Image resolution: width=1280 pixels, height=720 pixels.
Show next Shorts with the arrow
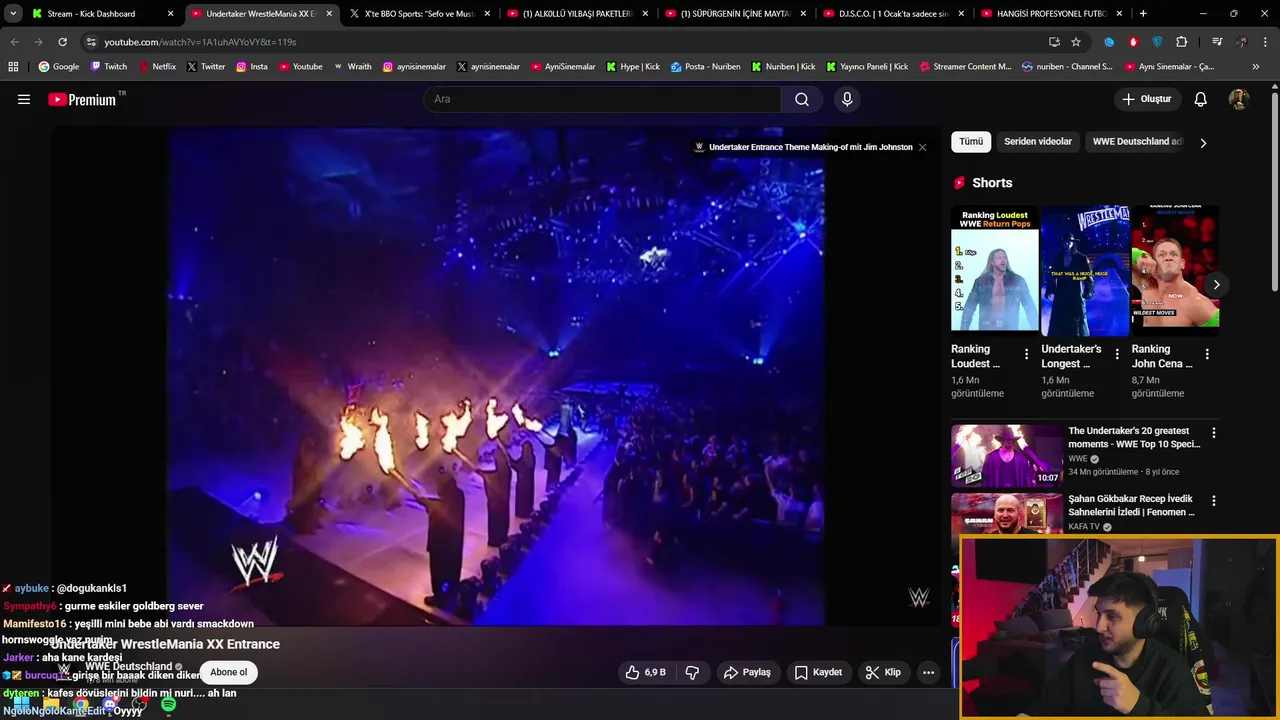click(x=1216, y=285)
